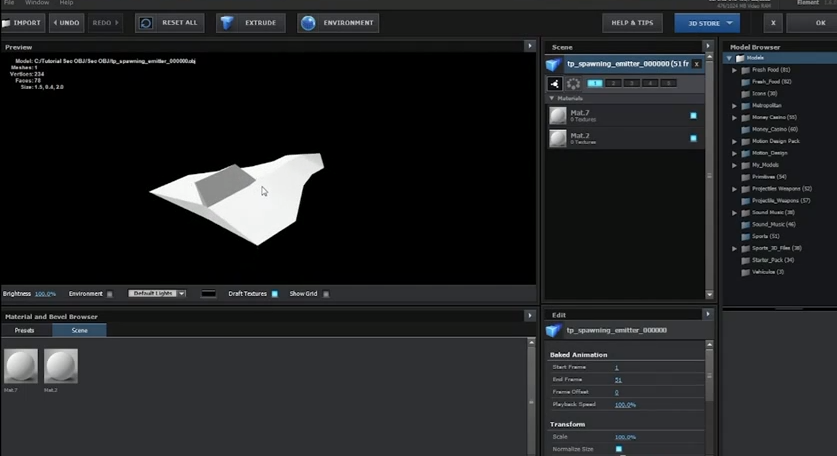Expand the Money Casino (55) folder arrow
837x456 pixels.
pyautogui.click(x=735, y=117)
